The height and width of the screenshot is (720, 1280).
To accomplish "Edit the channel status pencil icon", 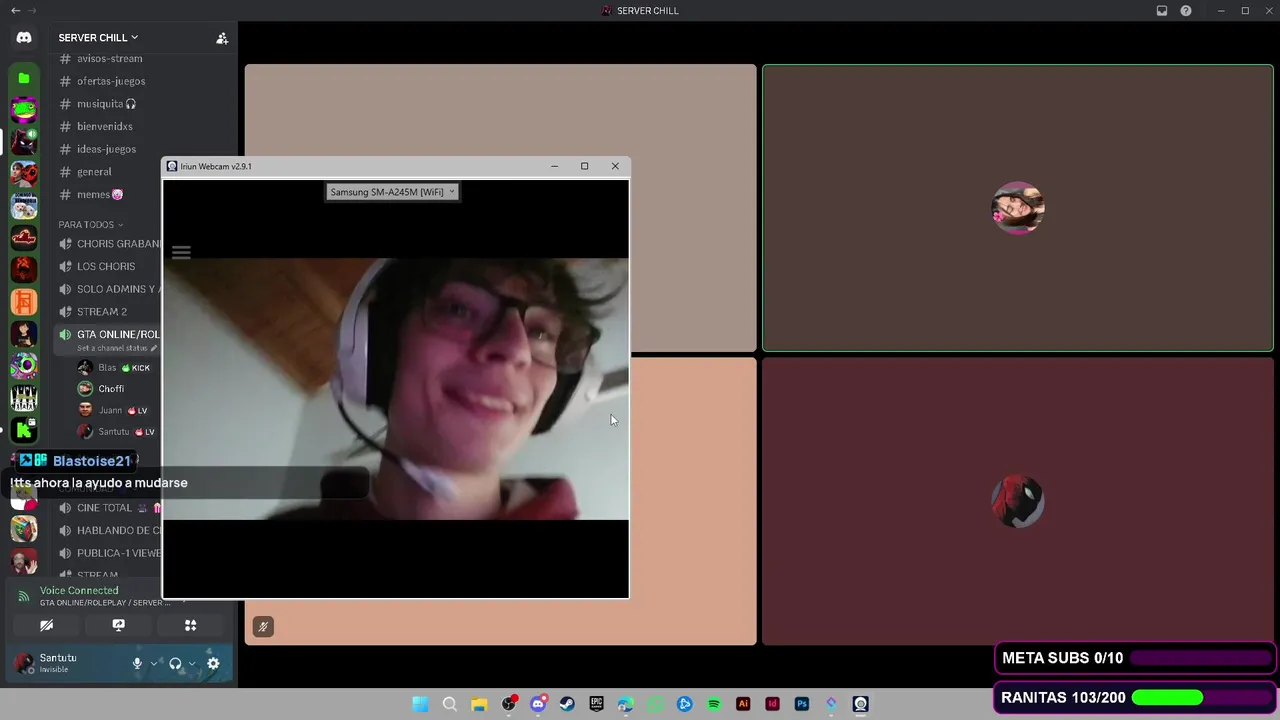I will 154,348.
